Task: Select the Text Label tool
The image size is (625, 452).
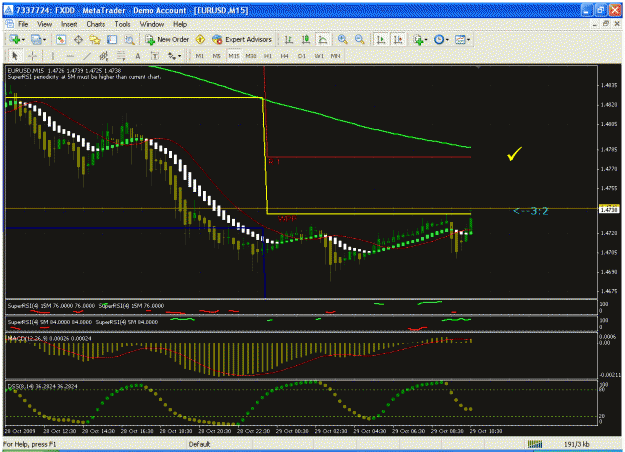Action: [x=155, y=56]
